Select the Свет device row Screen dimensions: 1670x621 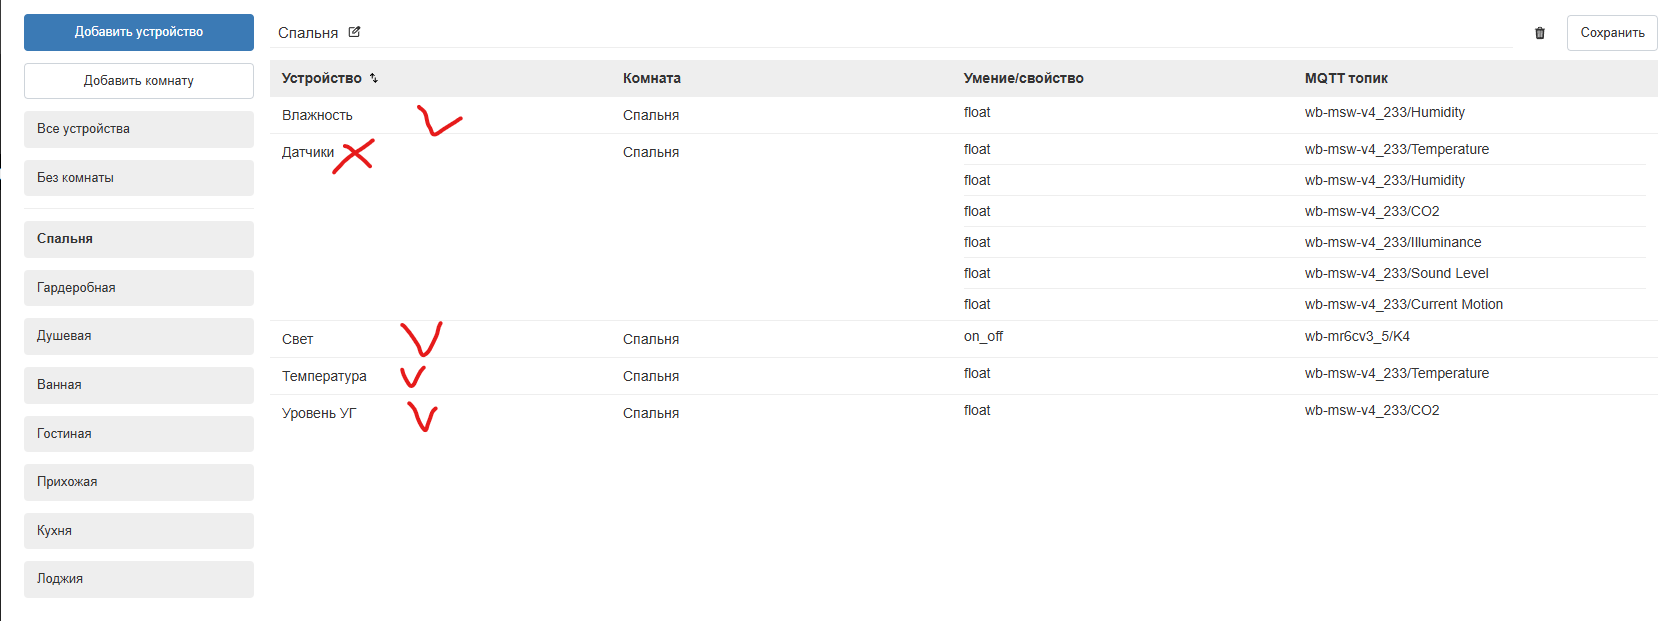pos(297,339)
